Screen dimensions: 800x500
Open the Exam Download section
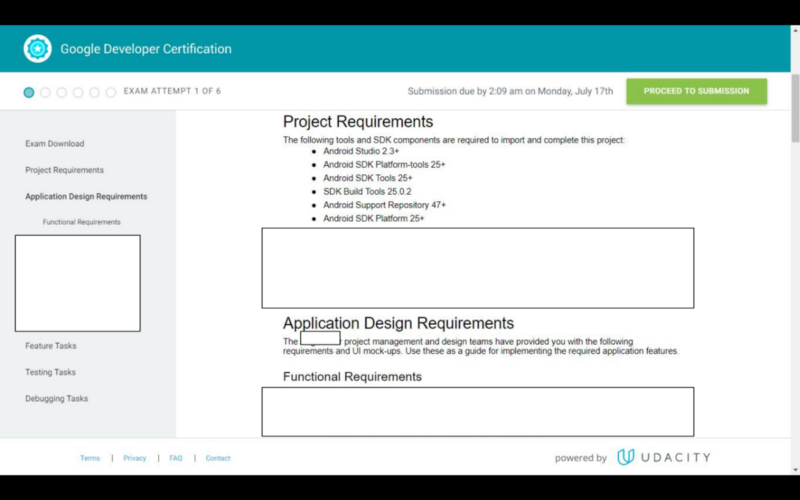(x=55, y=144)
